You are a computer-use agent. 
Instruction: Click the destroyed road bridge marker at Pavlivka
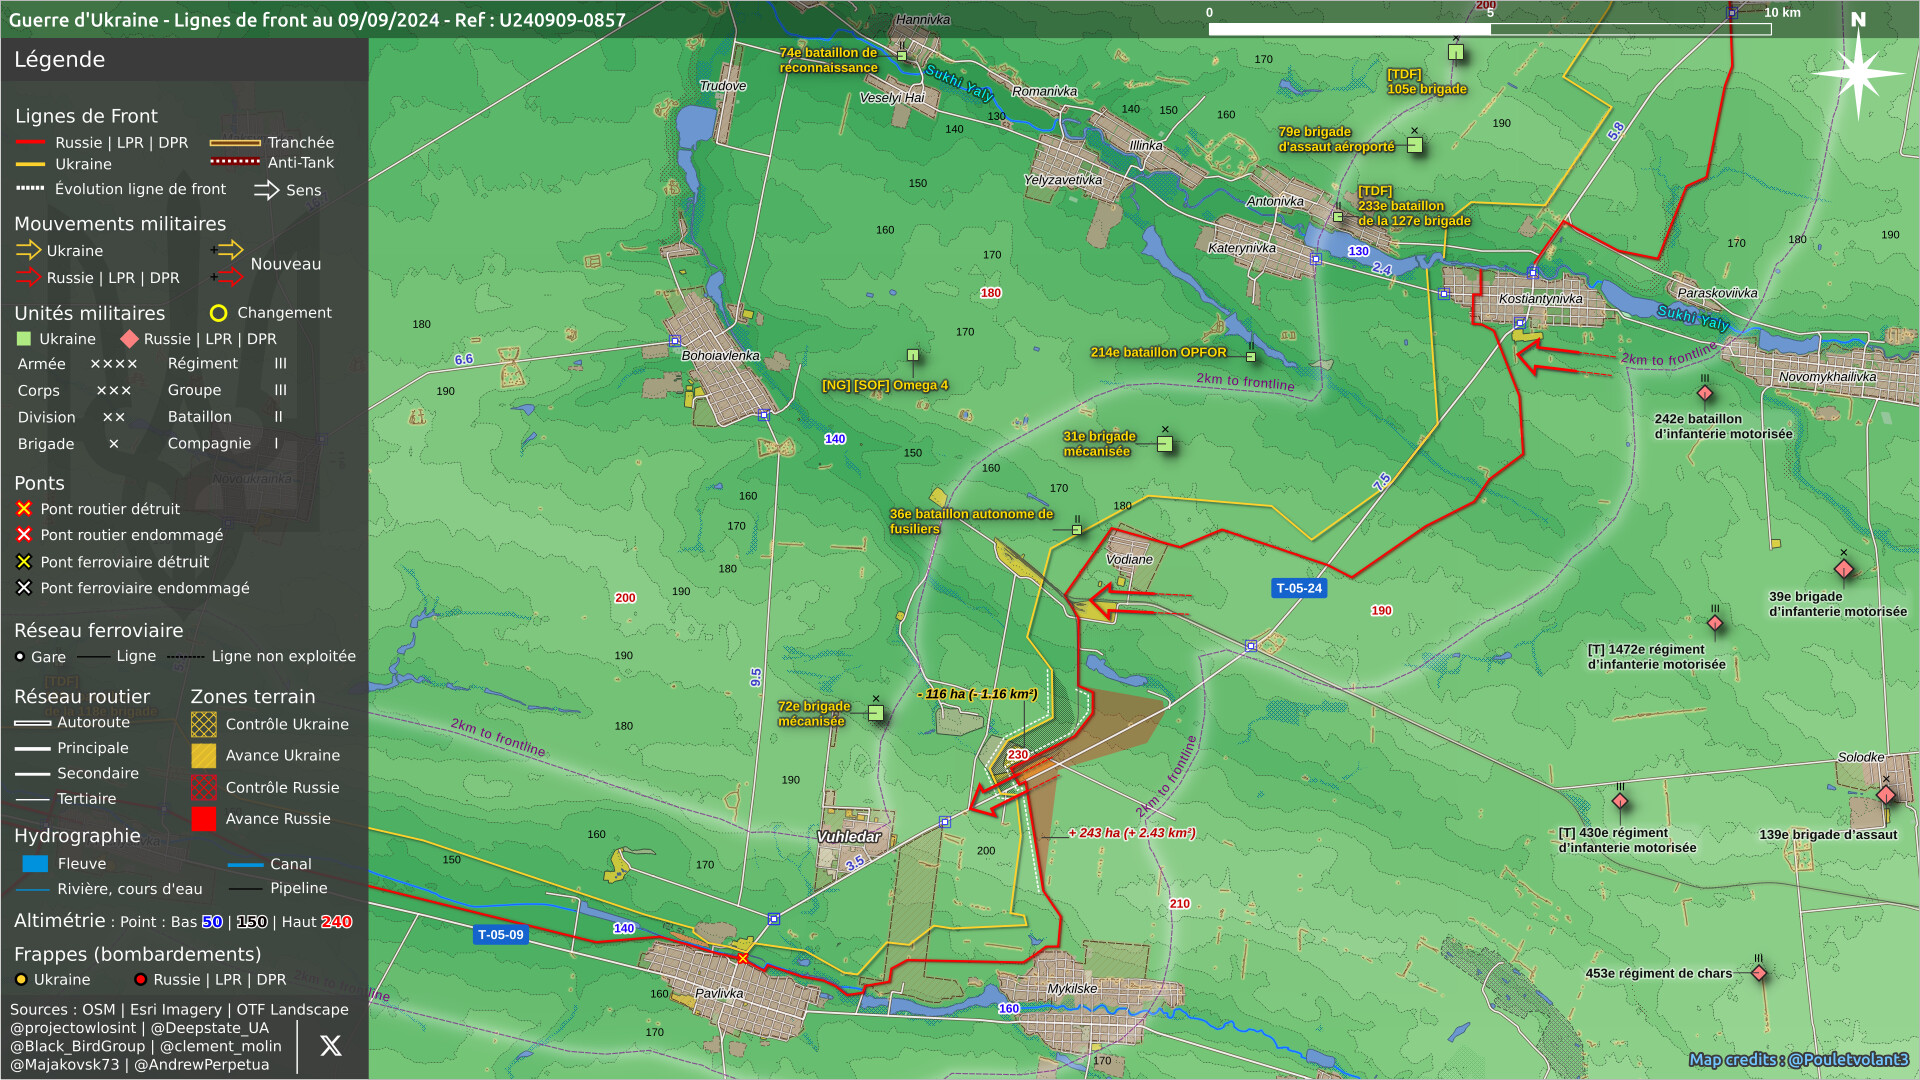point(743,959)
